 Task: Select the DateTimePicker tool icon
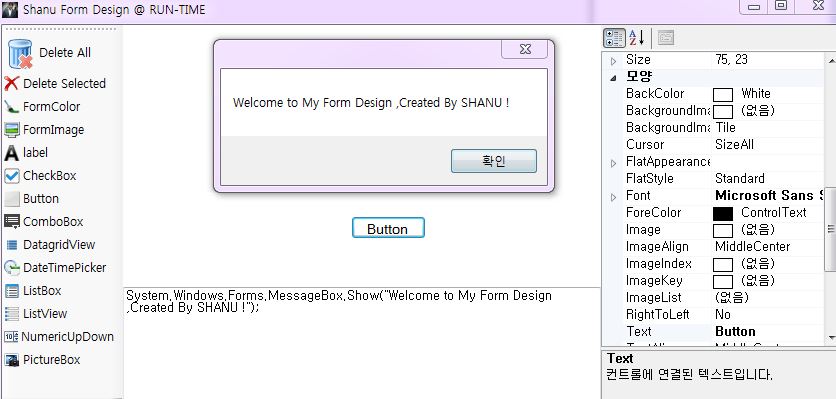pyautogui.click(x=11, y=268)
